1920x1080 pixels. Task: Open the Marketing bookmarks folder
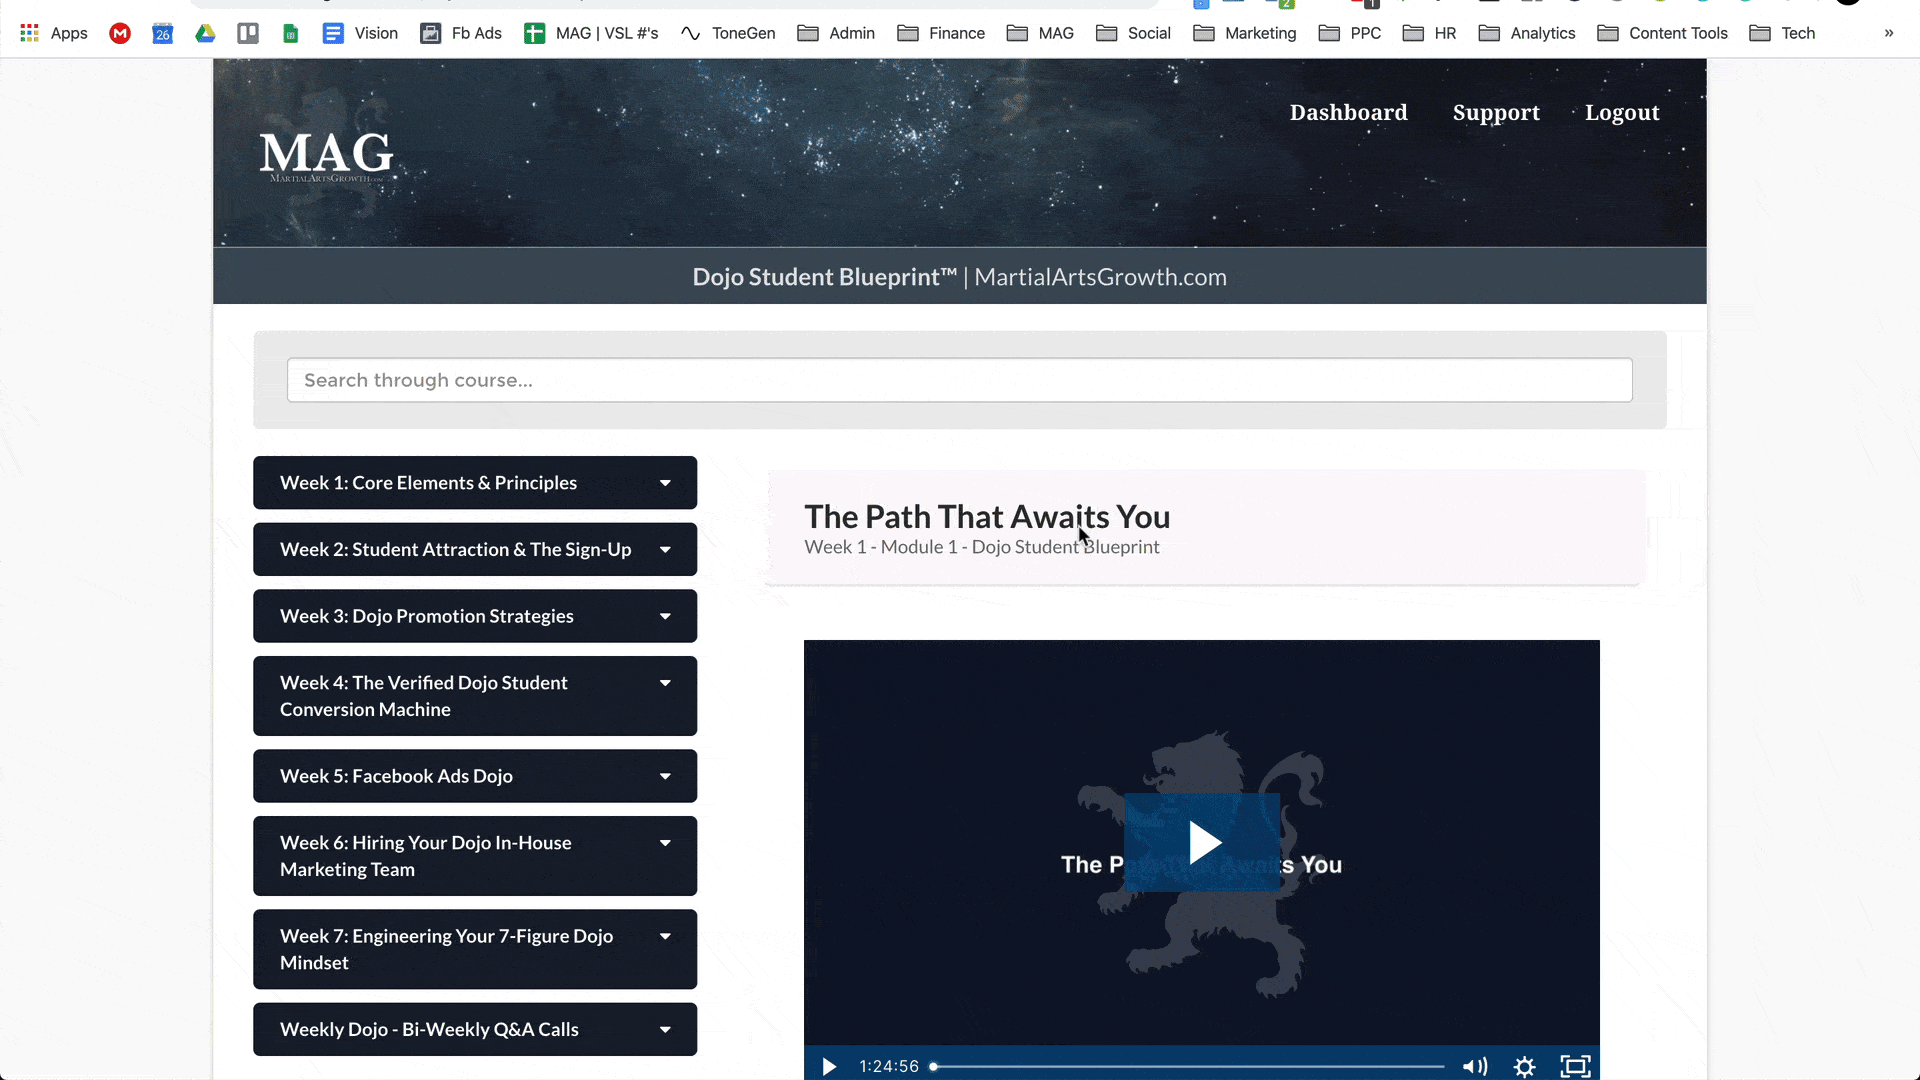pyautogui.click(x=1245, y=33)
